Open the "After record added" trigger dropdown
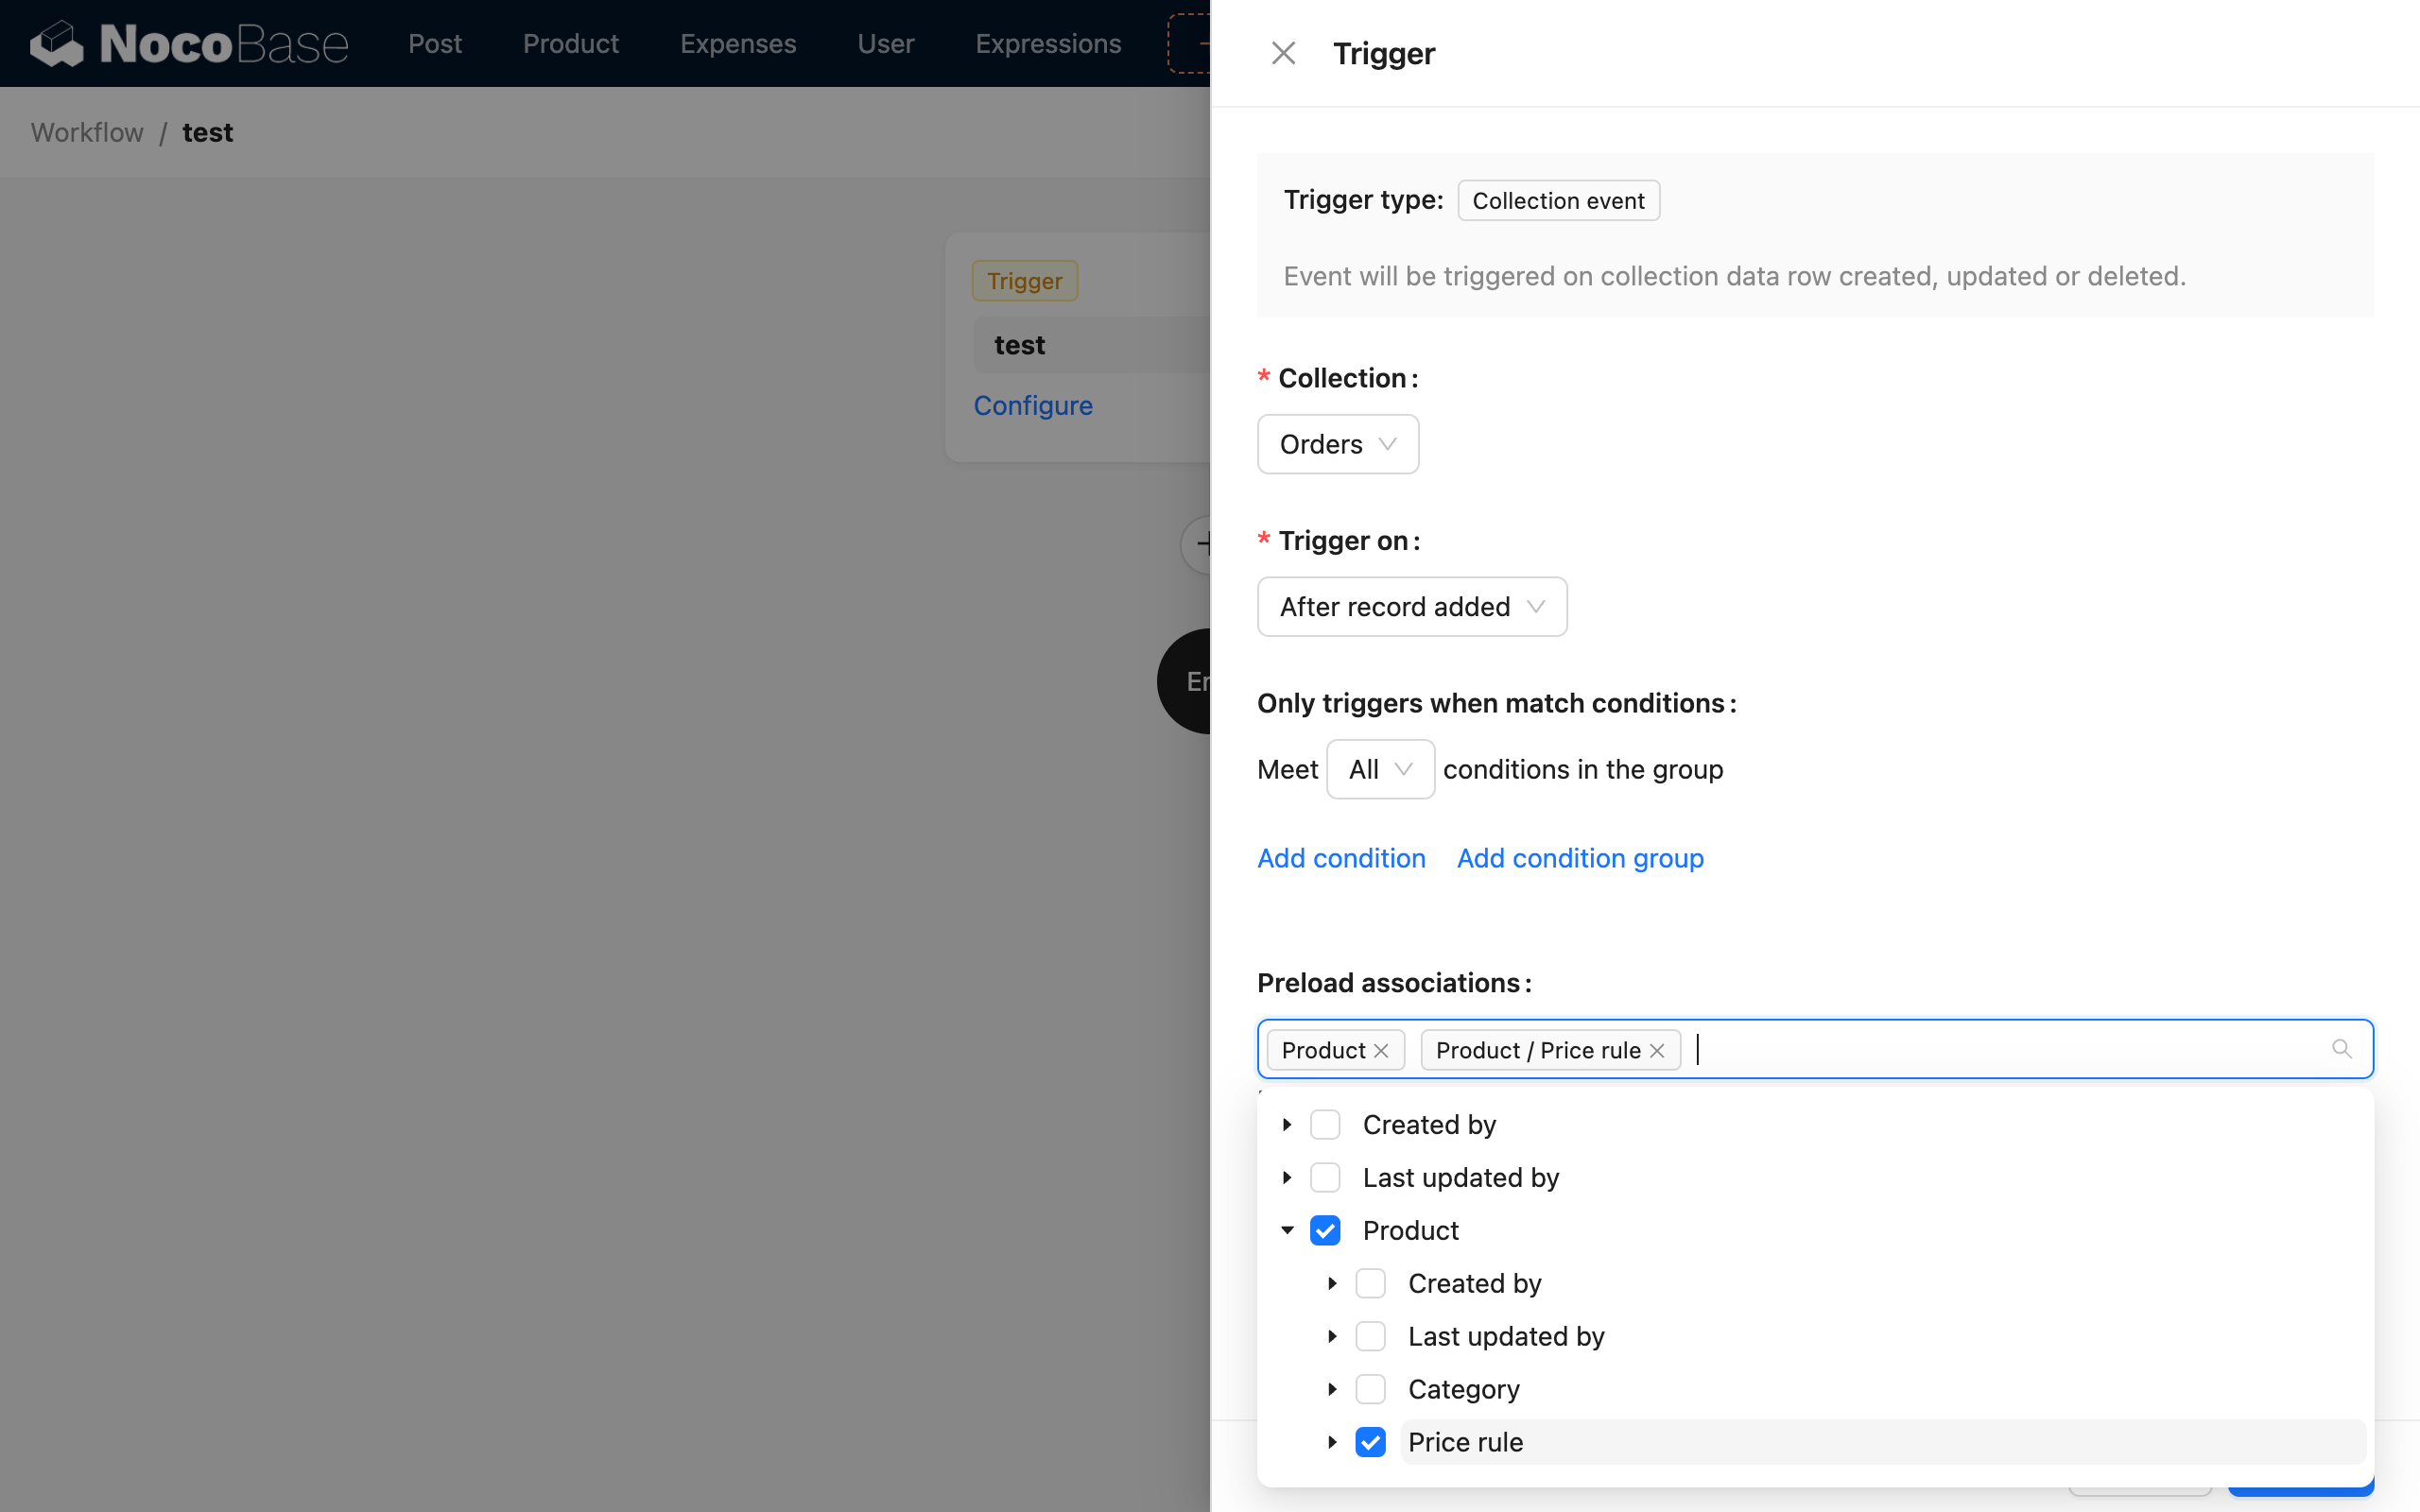Screen dimensions: 2420x1512 click(x=1411, y=606)
